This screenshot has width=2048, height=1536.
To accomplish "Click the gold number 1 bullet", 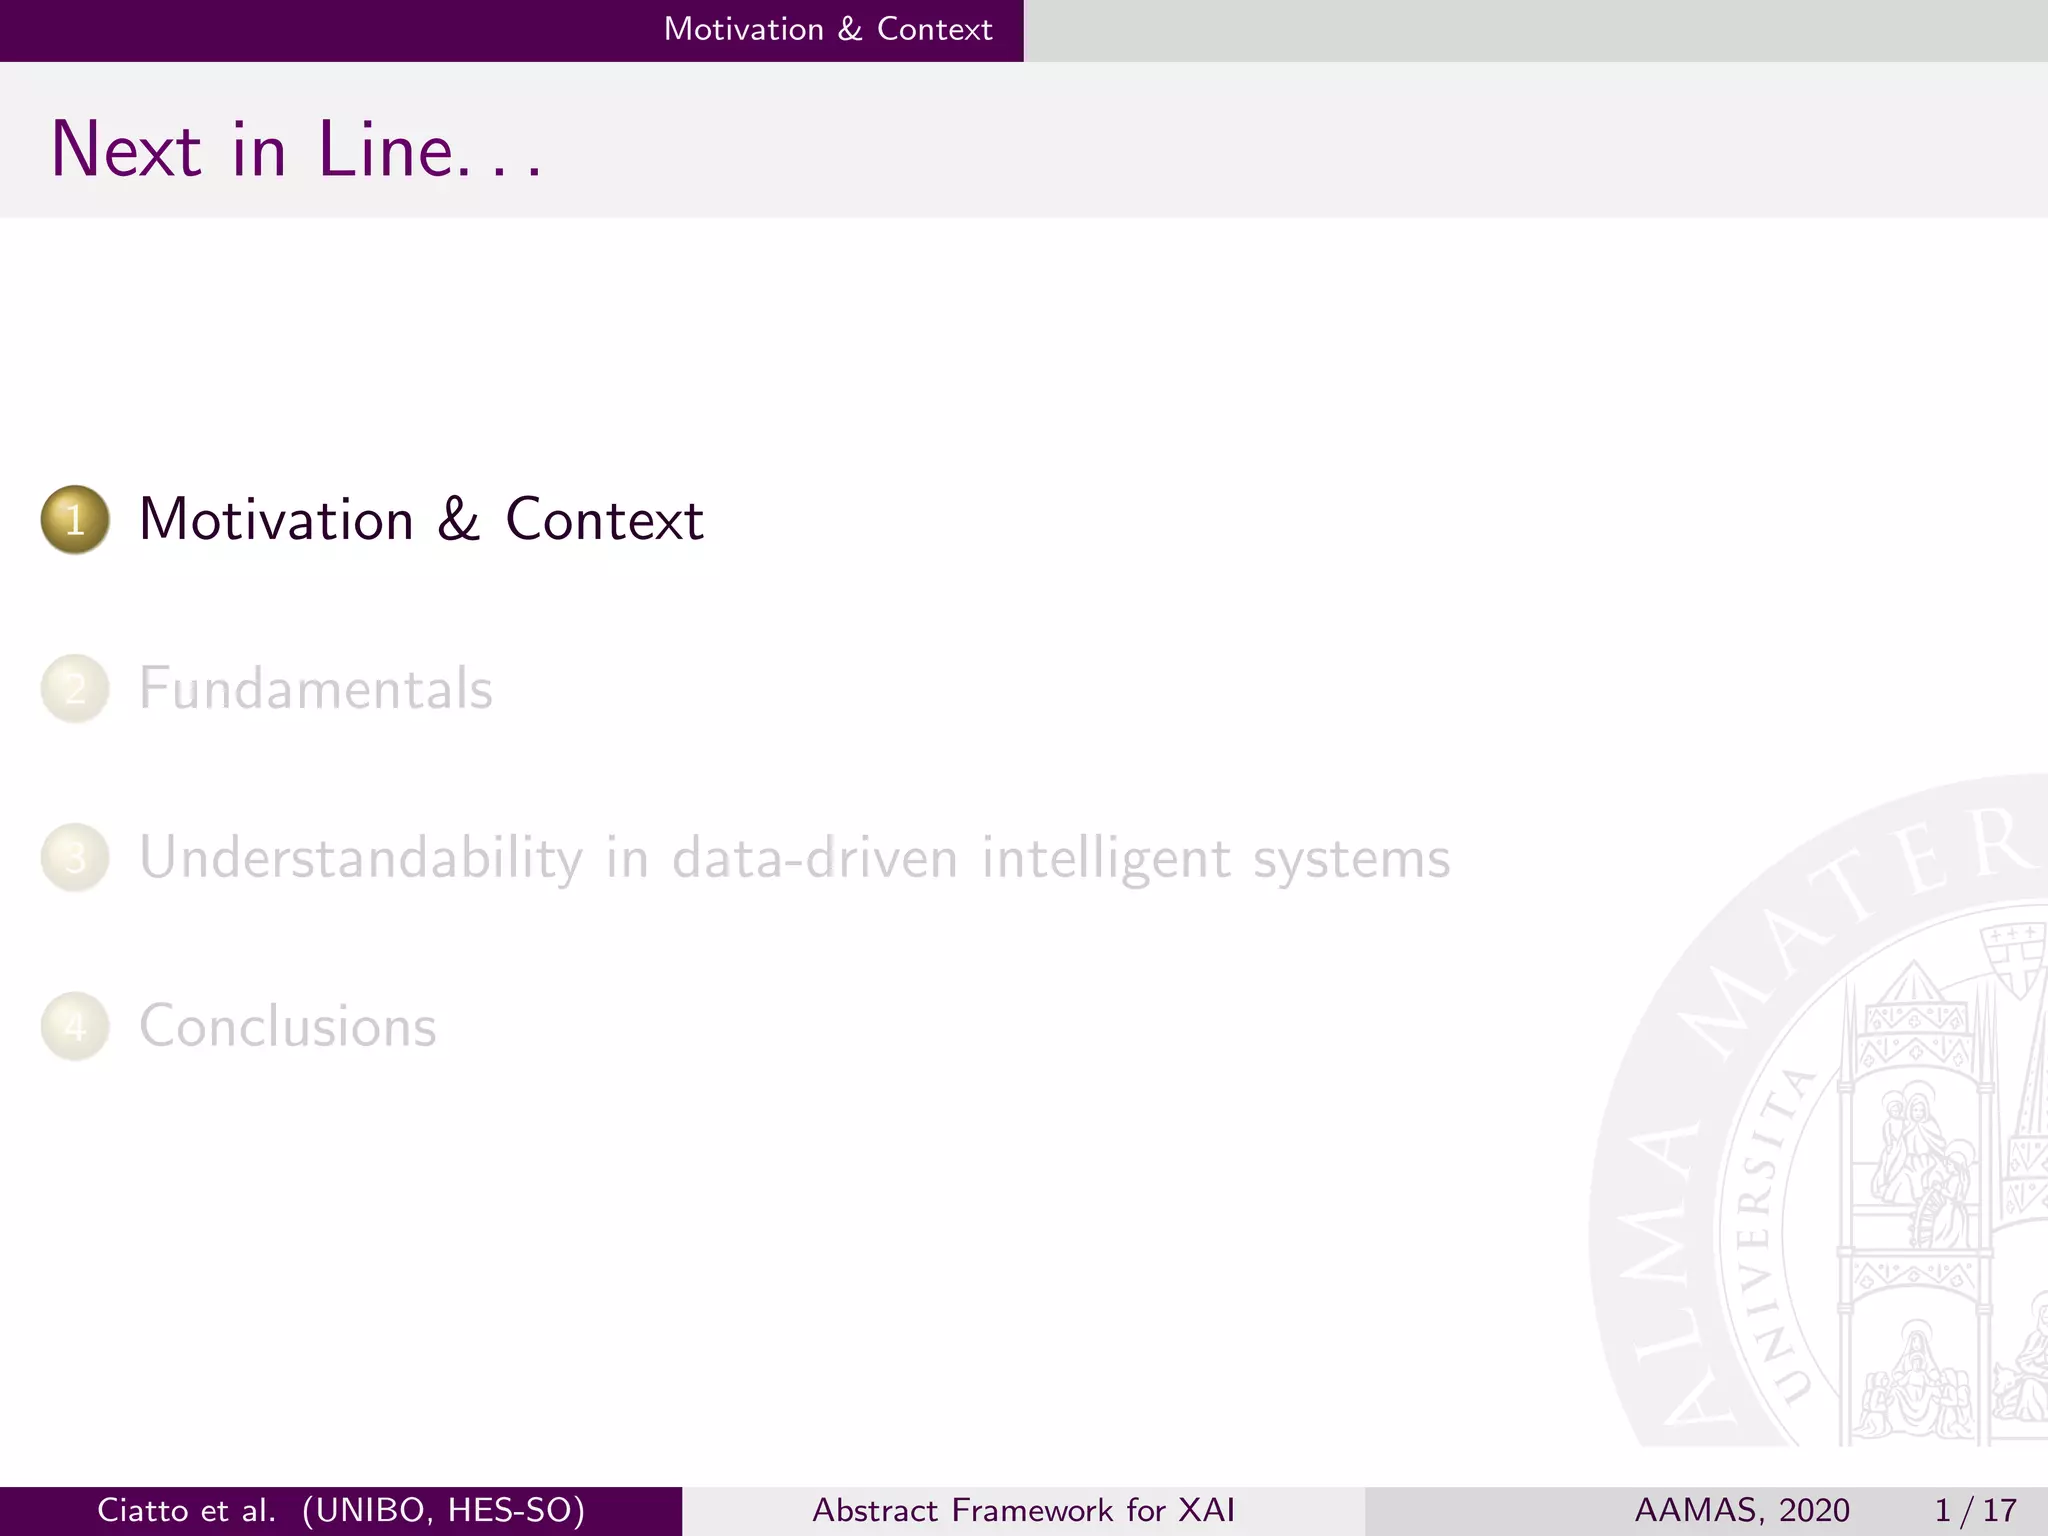I will [75, 520].
